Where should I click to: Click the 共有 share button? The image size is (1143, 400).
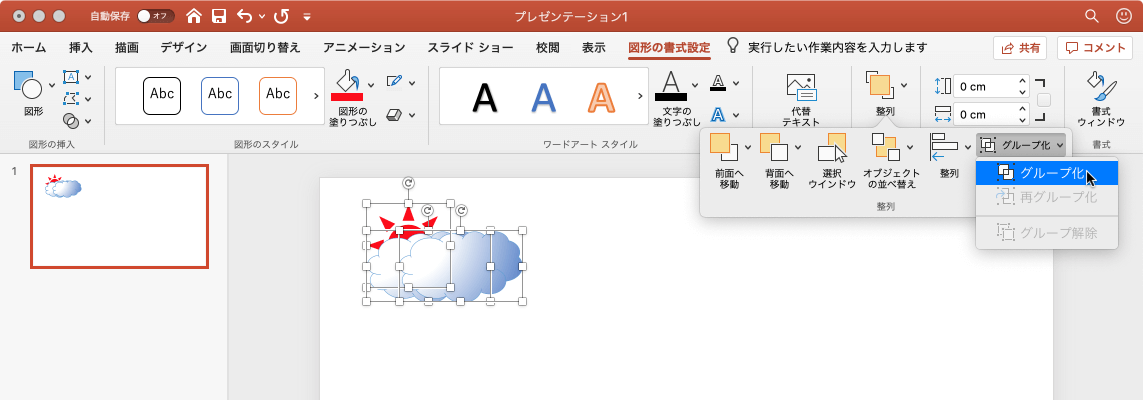coord(1020,48)
